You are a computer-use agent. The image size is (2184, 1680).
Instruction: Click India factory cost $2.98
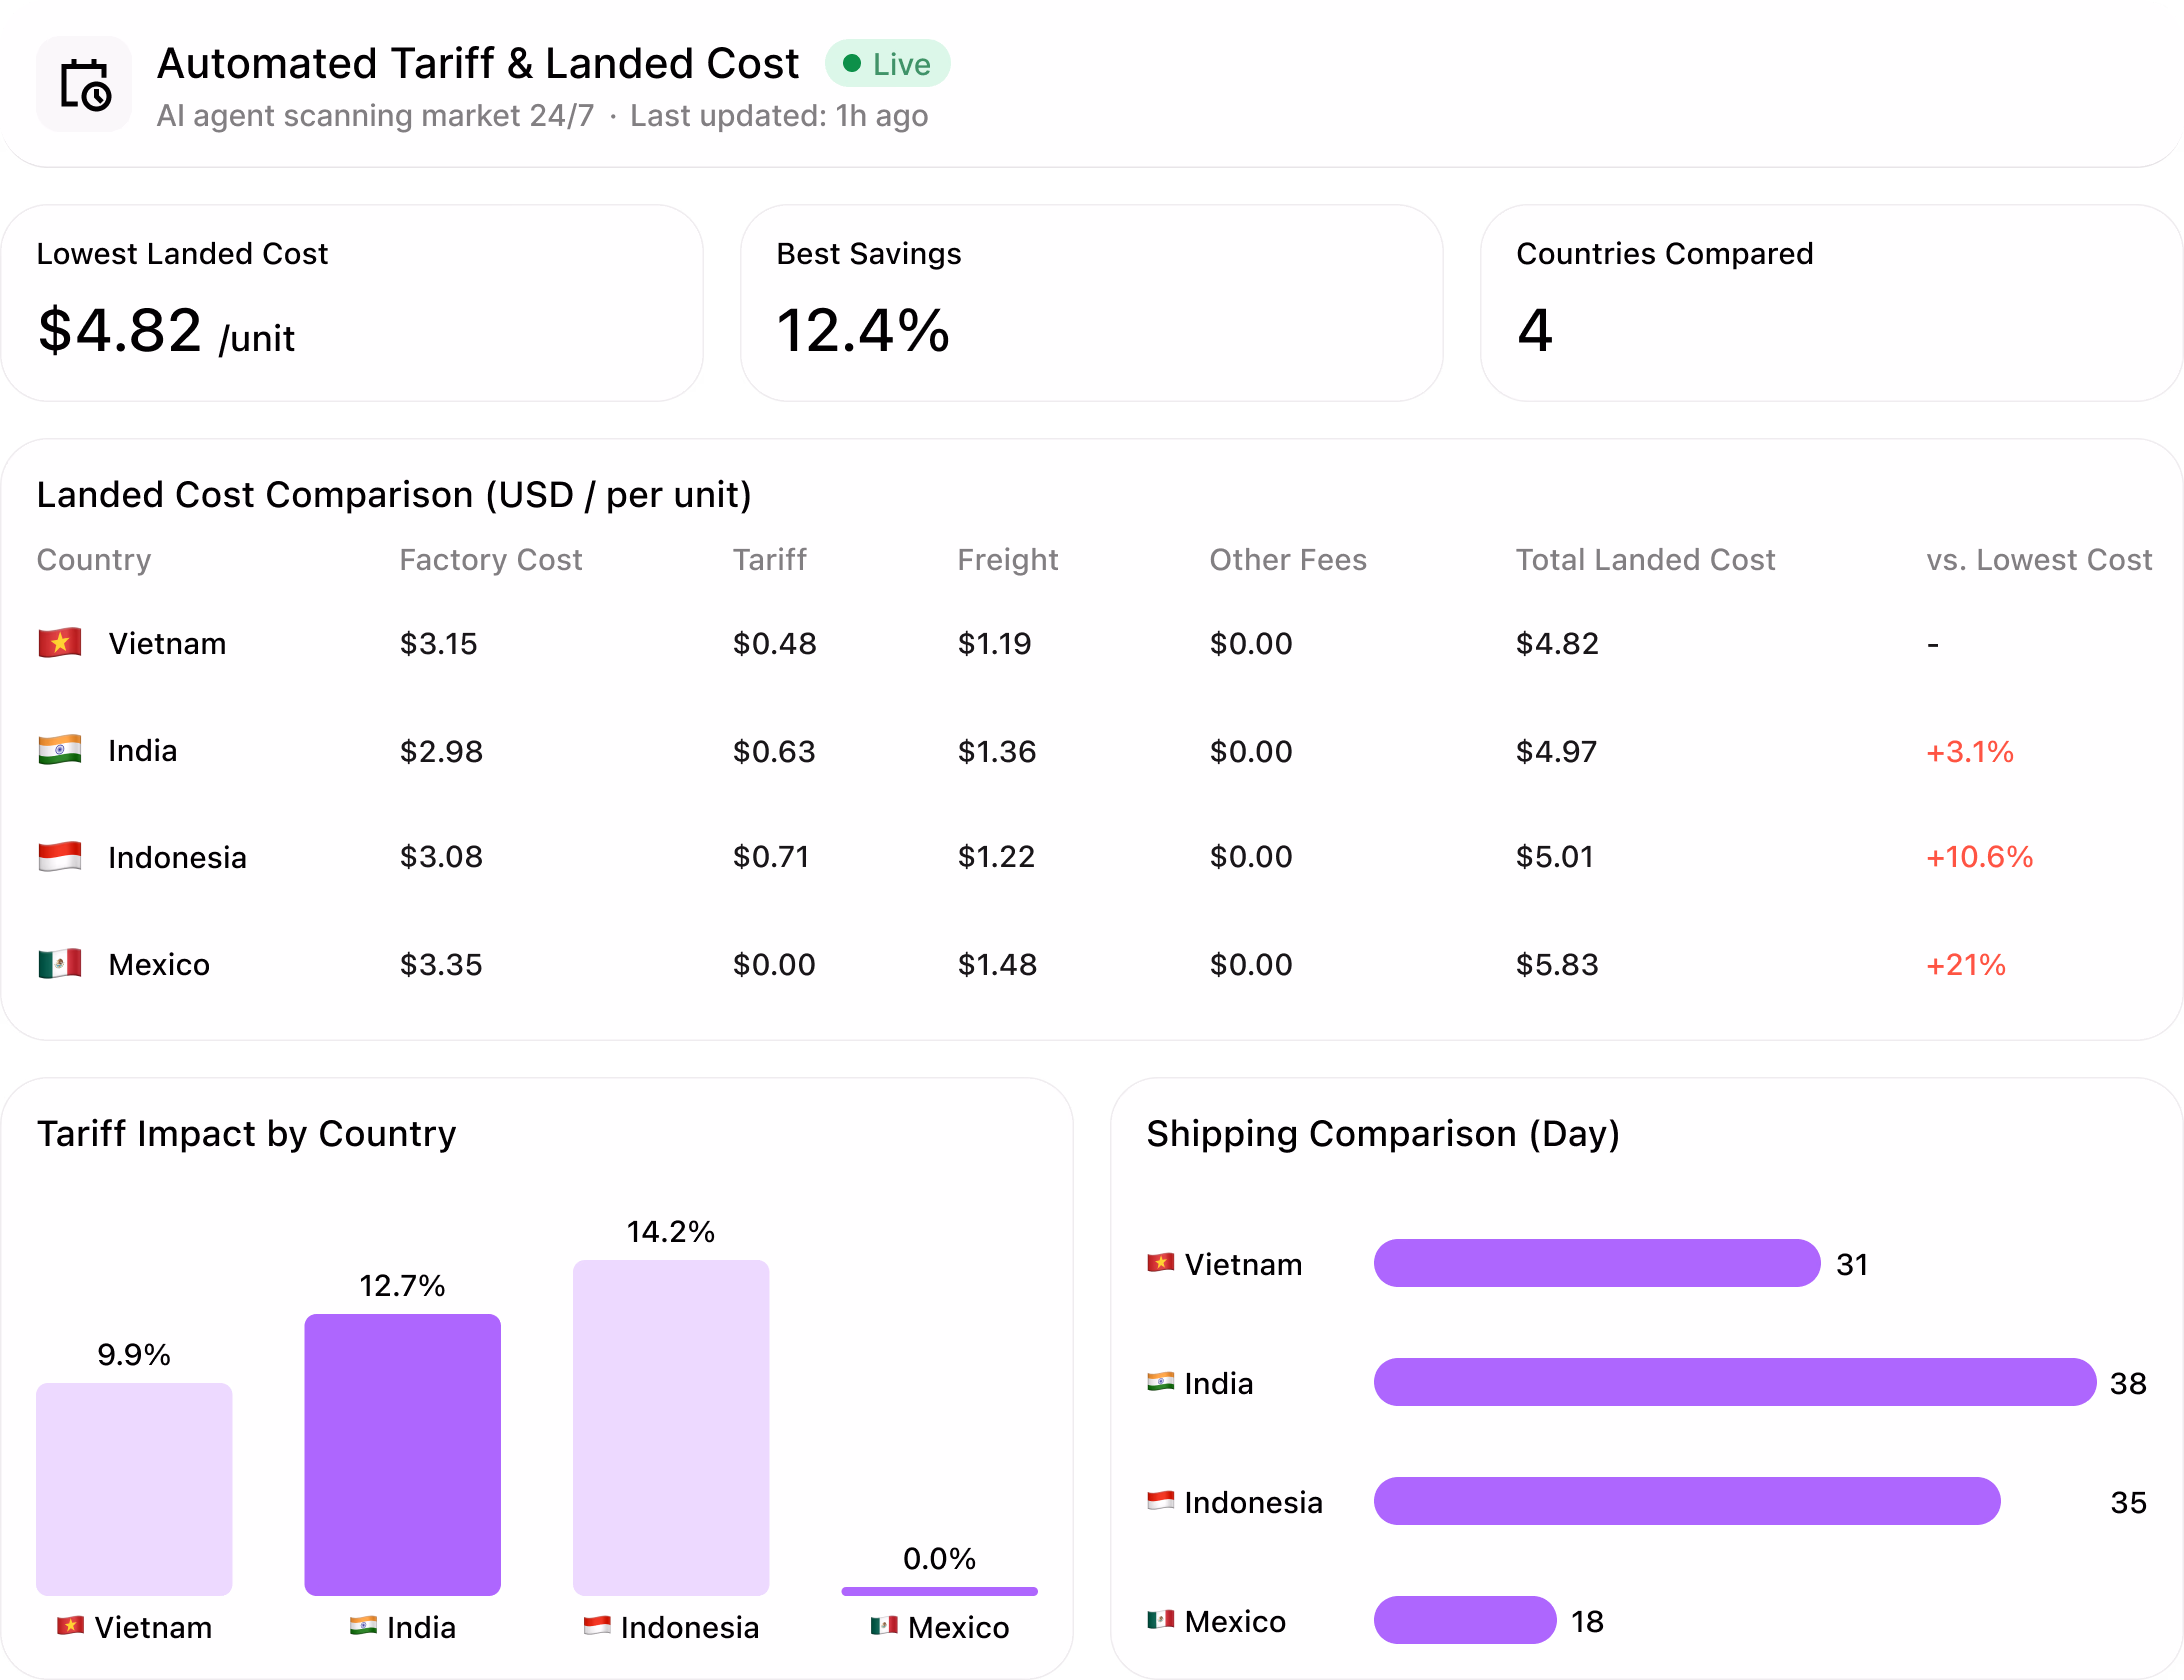pyautogui.click(x=441, y=751)
